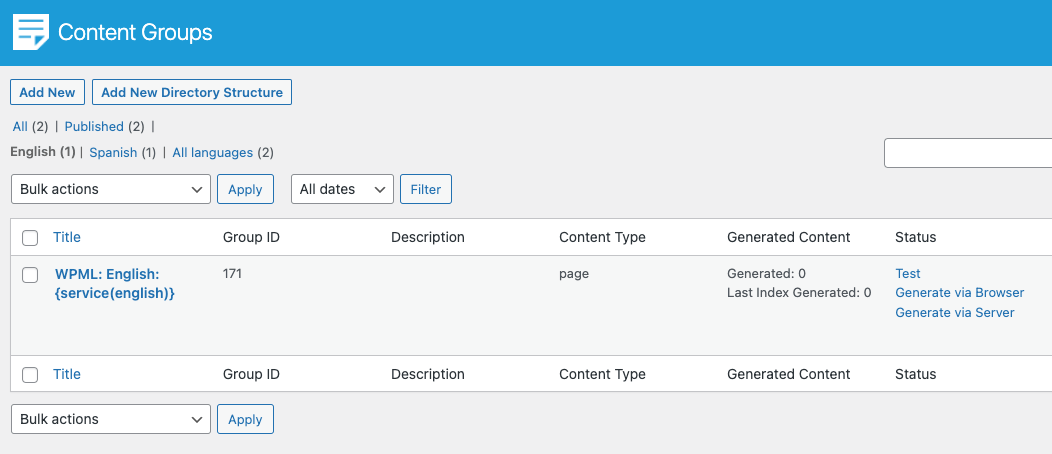
Task: Open top Bulk actions dropdown
Action: pyautogui.click(x=110, y=189)
